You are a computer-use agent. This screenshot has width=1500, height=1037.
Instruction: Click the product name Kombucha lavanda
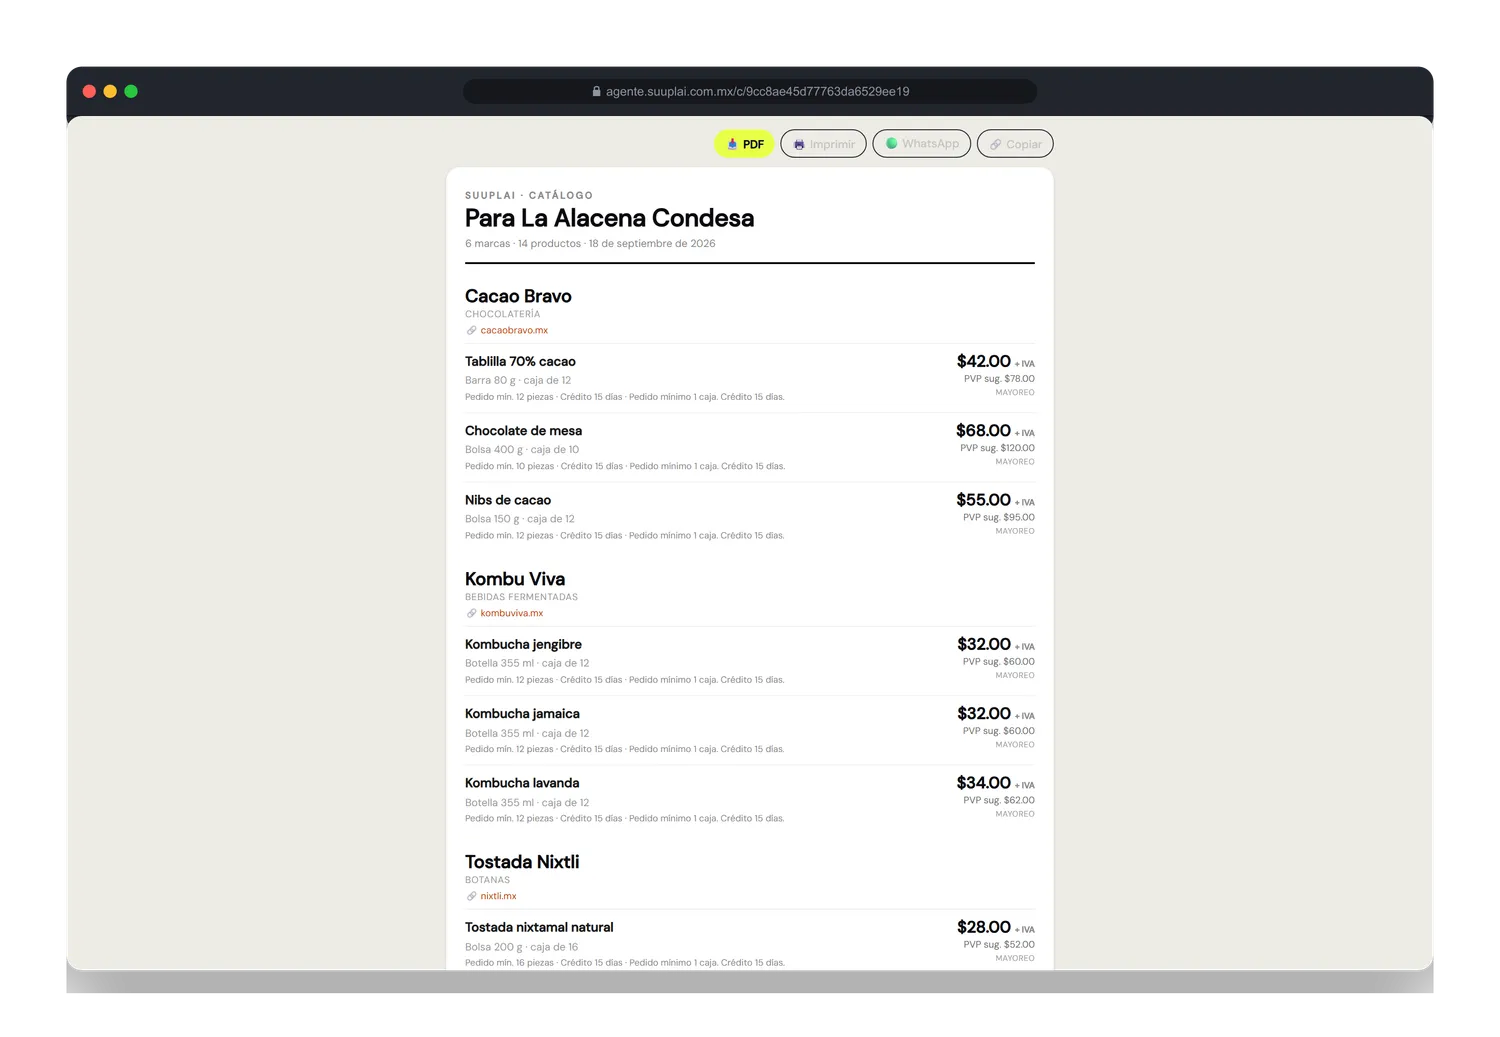point(522,783)
